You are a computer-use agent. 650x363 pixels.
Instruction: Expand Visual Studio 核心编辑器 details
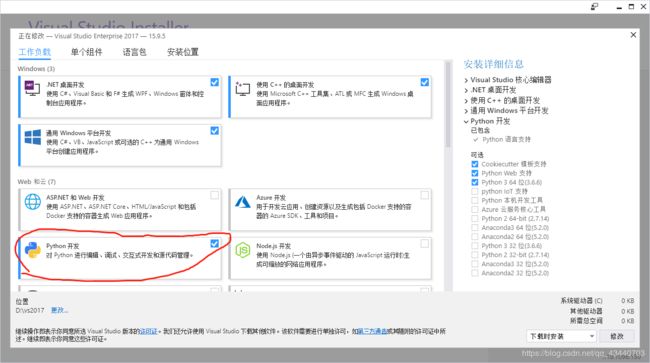click(466, 80)
